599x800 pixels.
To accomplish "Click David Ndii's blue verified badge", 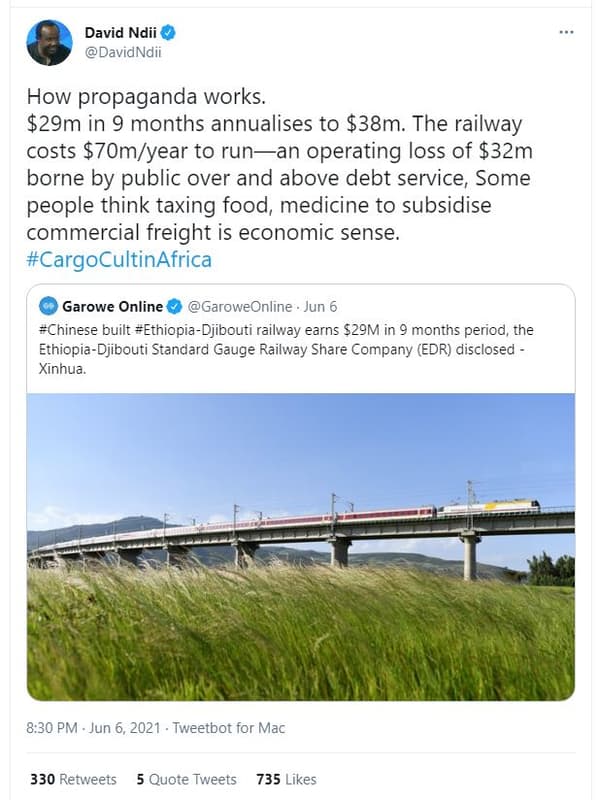I will [x=167, y=30].
